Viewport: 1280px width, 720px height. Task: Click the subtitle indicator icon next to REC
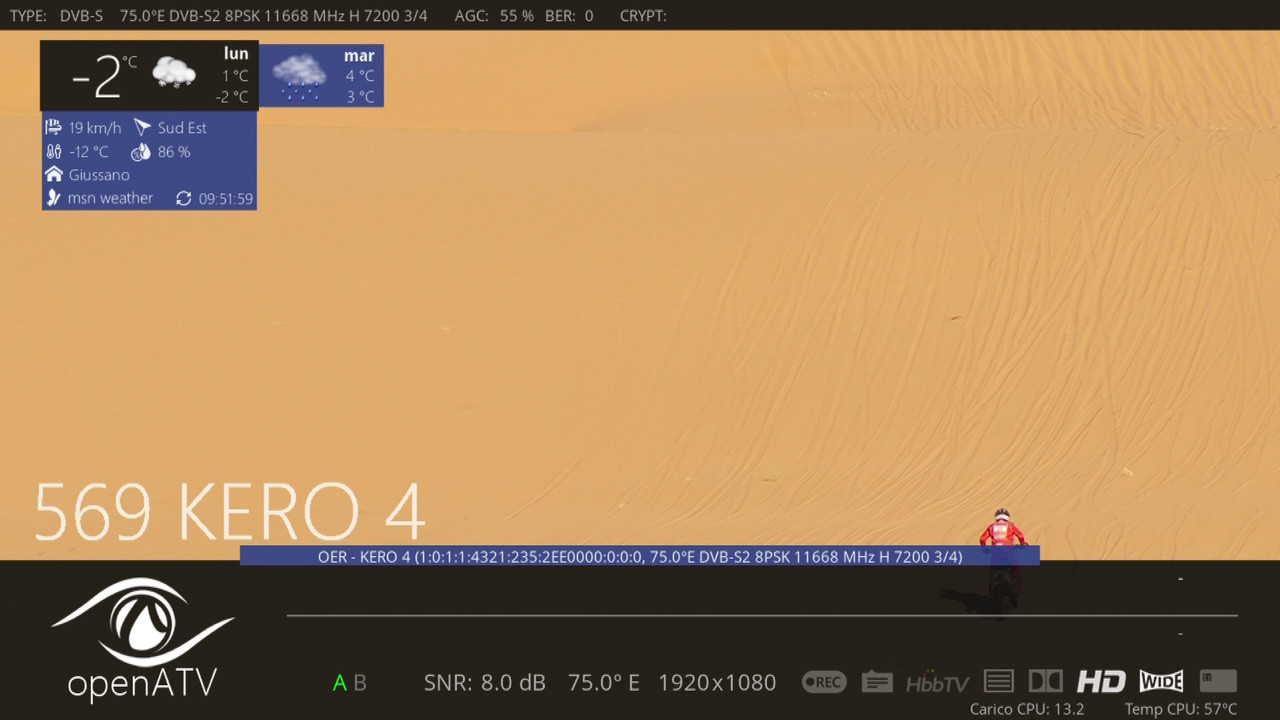pyautogui.click(x=877, y=681)
